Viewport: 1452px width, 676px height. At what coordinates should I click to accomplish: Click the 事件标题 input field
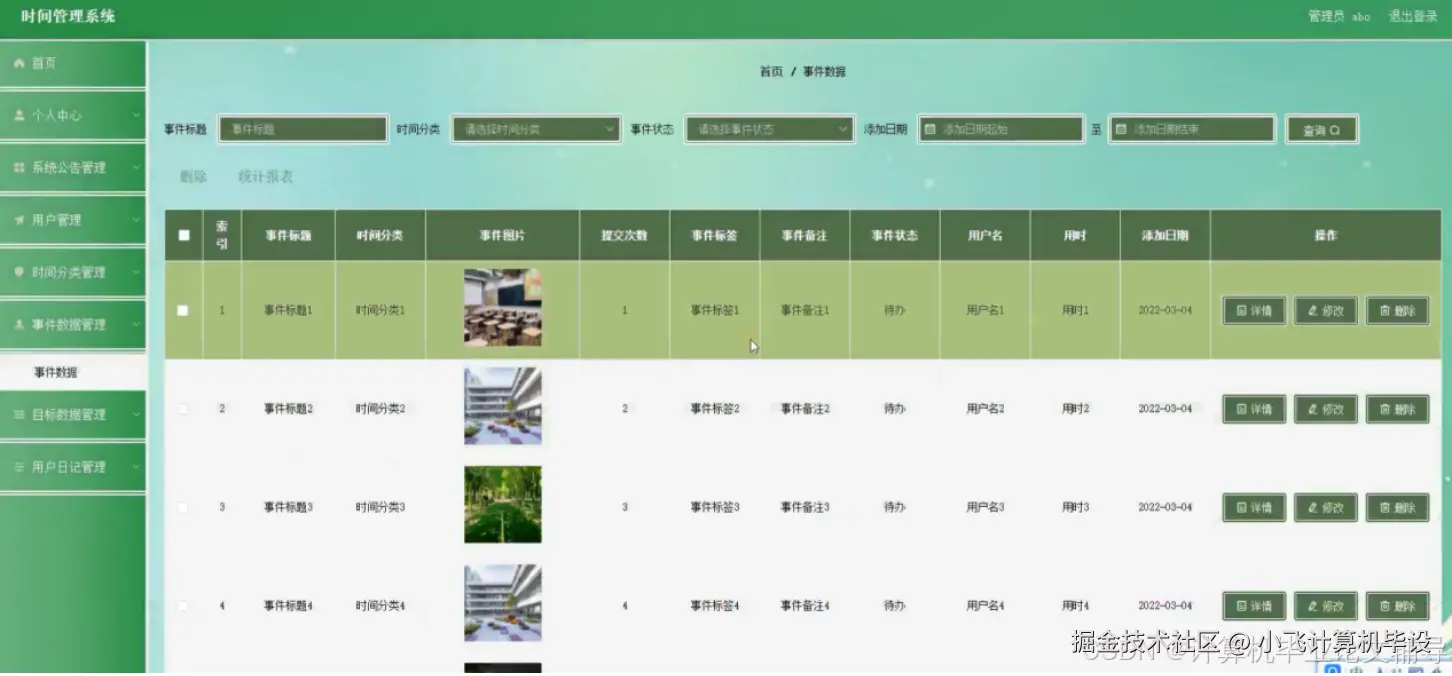click(x=303, y=129)
